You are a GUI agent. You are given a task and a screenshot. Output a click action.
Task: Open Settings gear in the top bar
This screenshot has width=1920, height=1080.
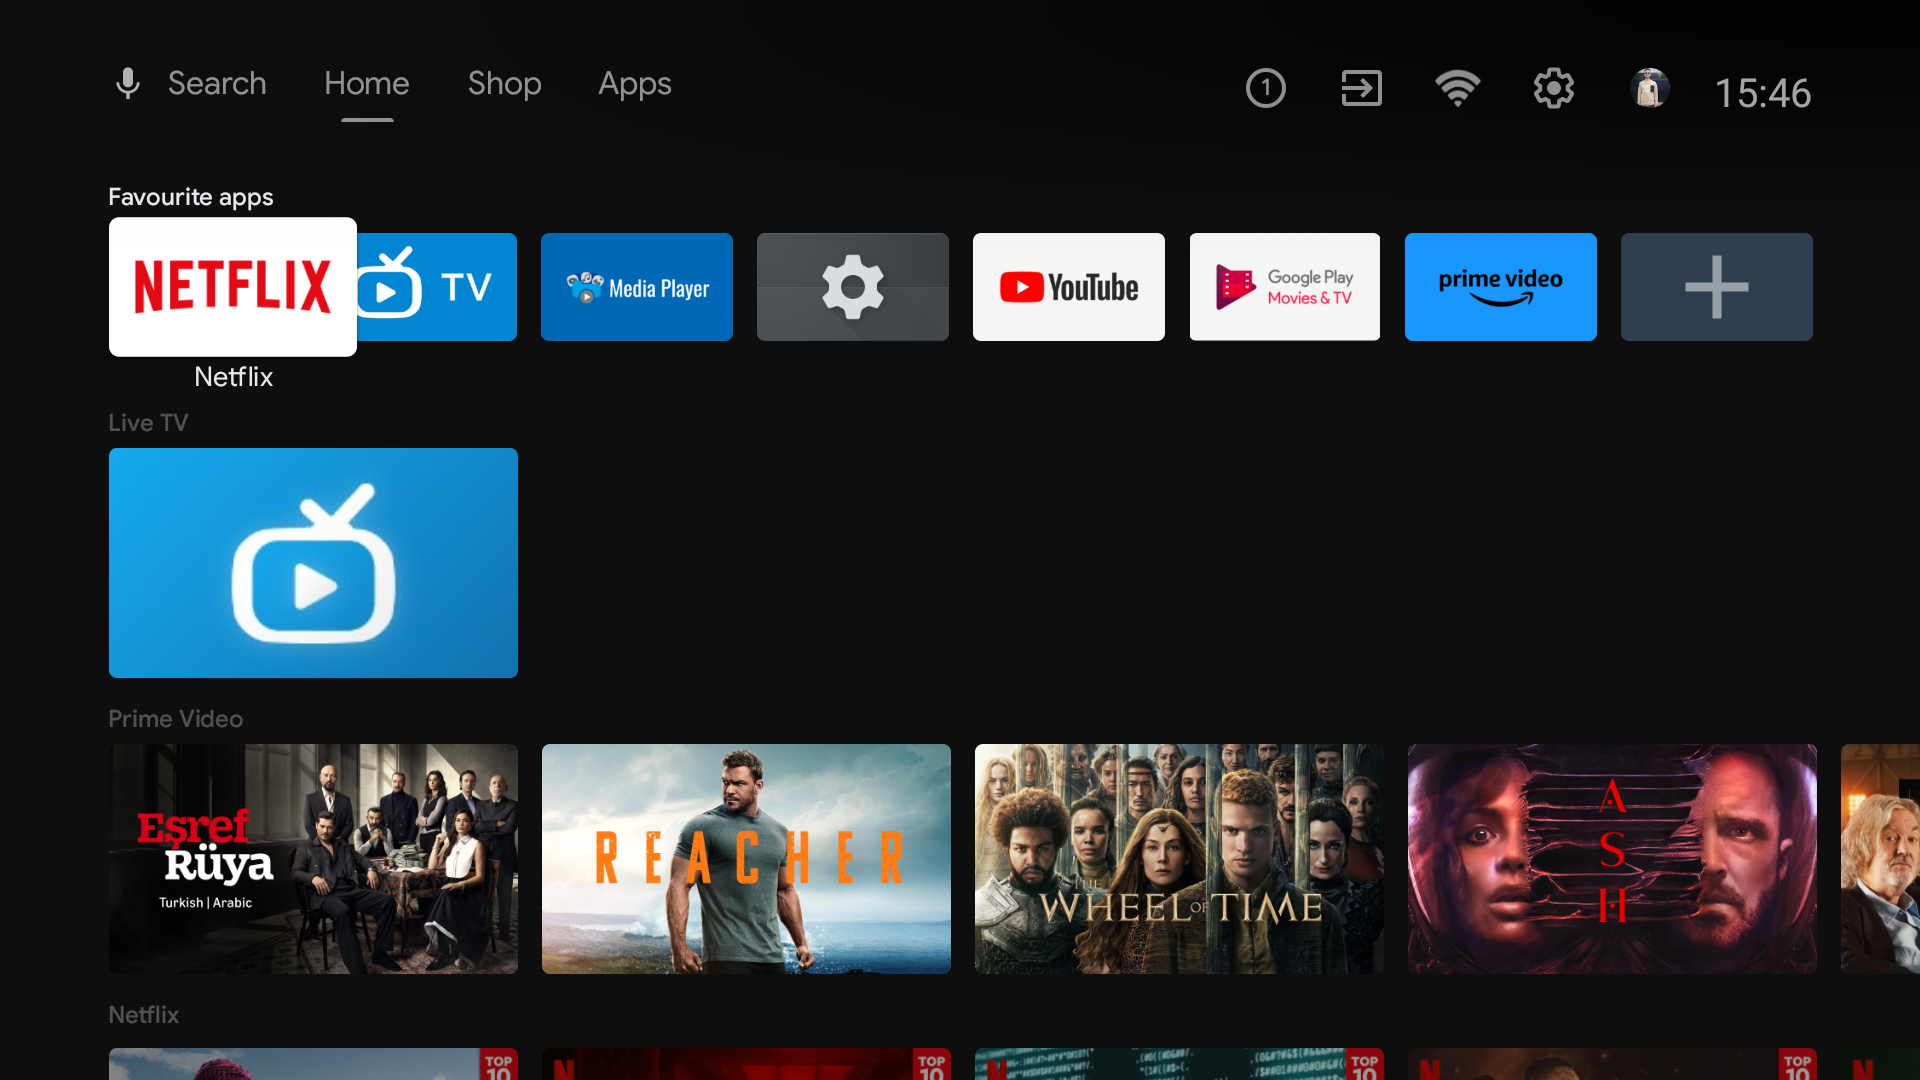point(1553,88)
